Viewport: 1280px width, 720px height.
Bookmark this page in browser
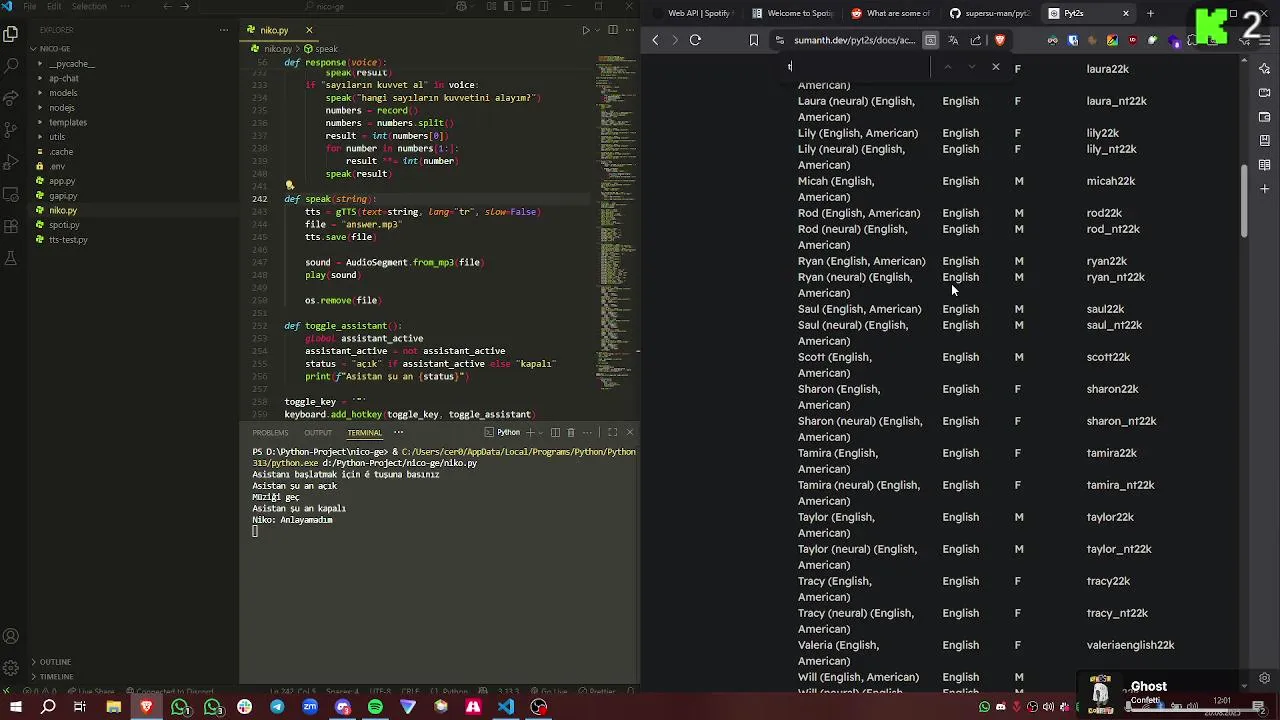754,40
